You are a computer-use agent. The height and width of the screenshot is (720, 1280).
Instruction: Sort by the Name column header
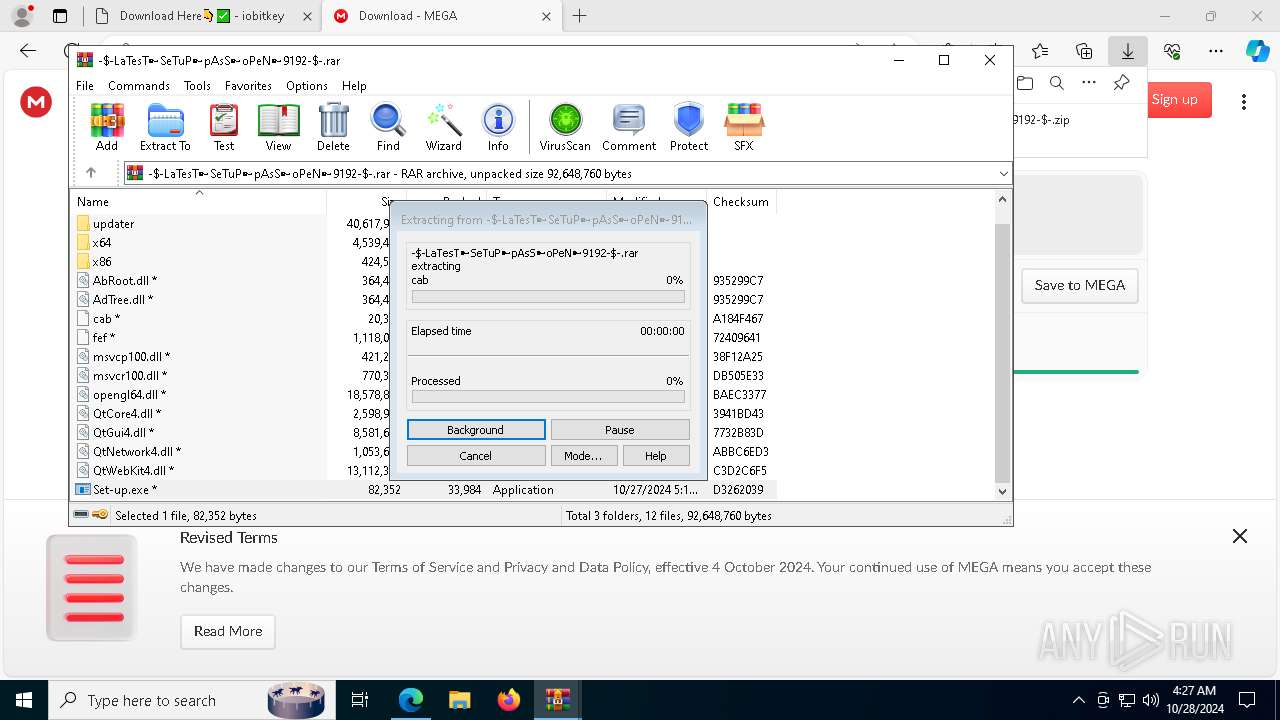[199, 202]
